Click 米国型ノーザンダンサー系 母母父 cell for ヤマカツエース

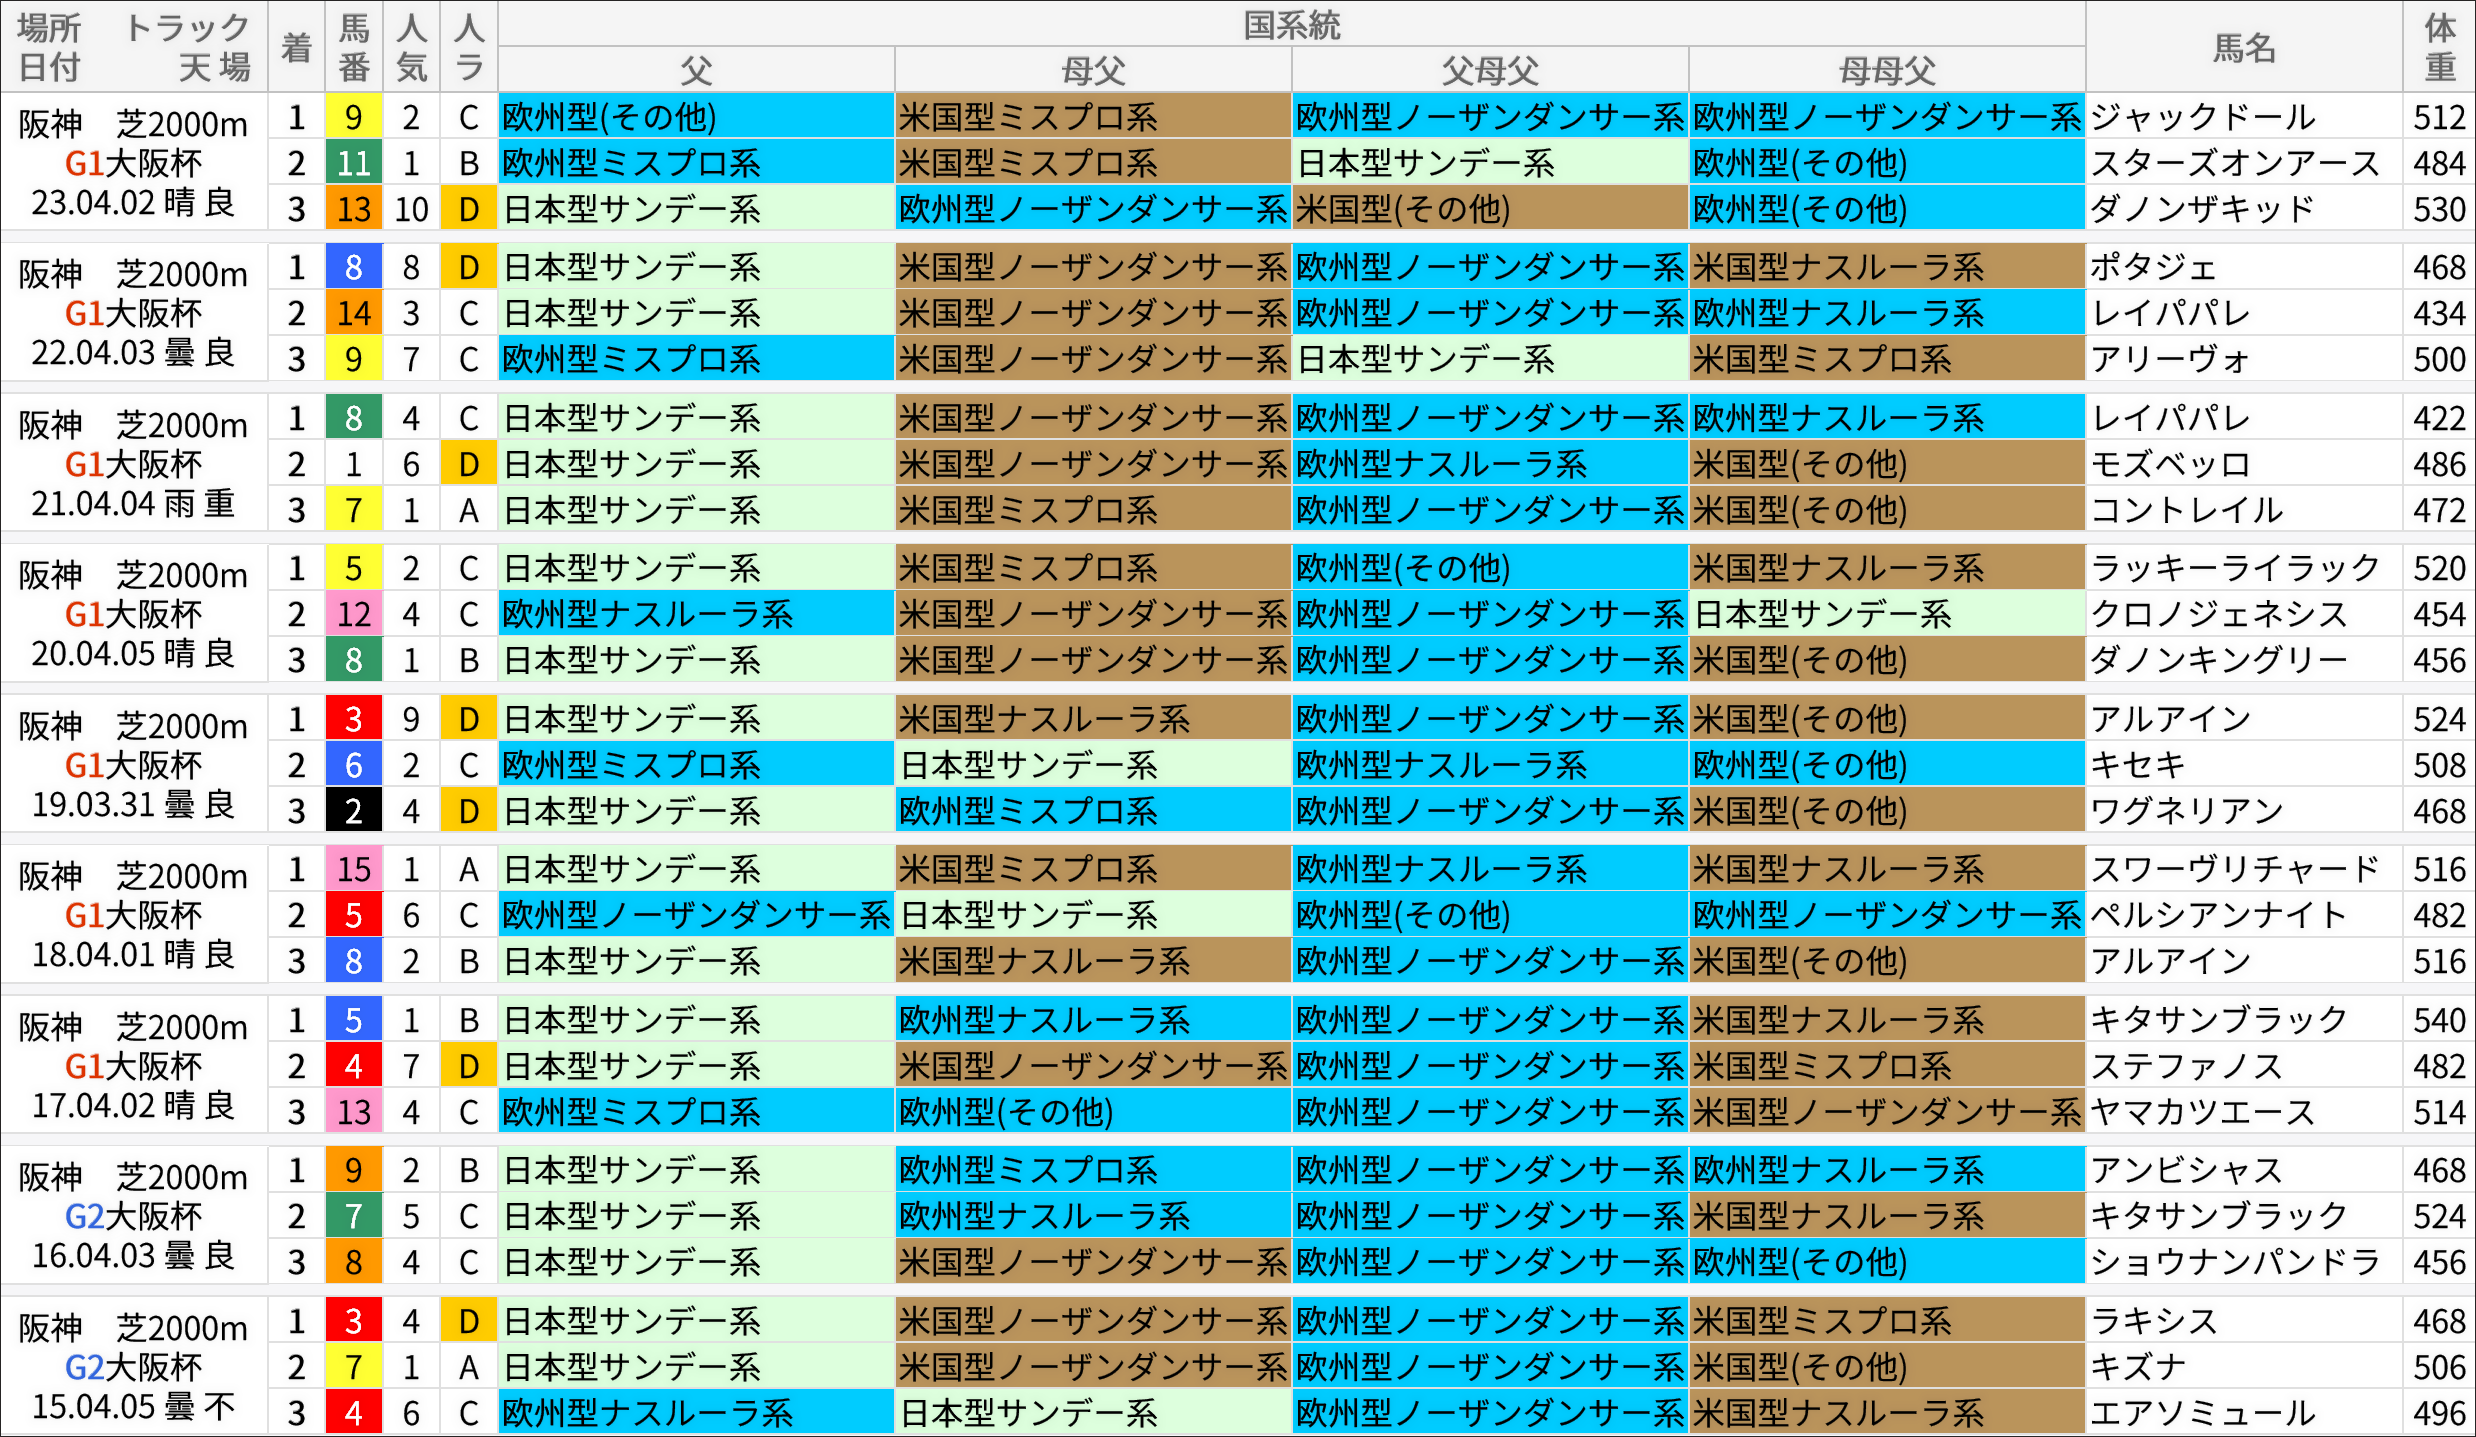pyautogui.click(x=1887, y=1113)
